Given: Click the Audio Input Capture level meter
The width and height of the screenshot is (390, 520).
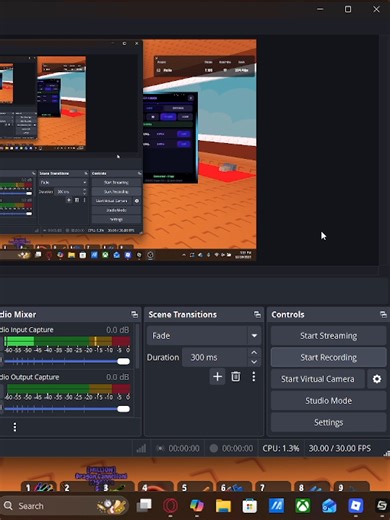Looking at the screenshot, I should pos(67,341).
